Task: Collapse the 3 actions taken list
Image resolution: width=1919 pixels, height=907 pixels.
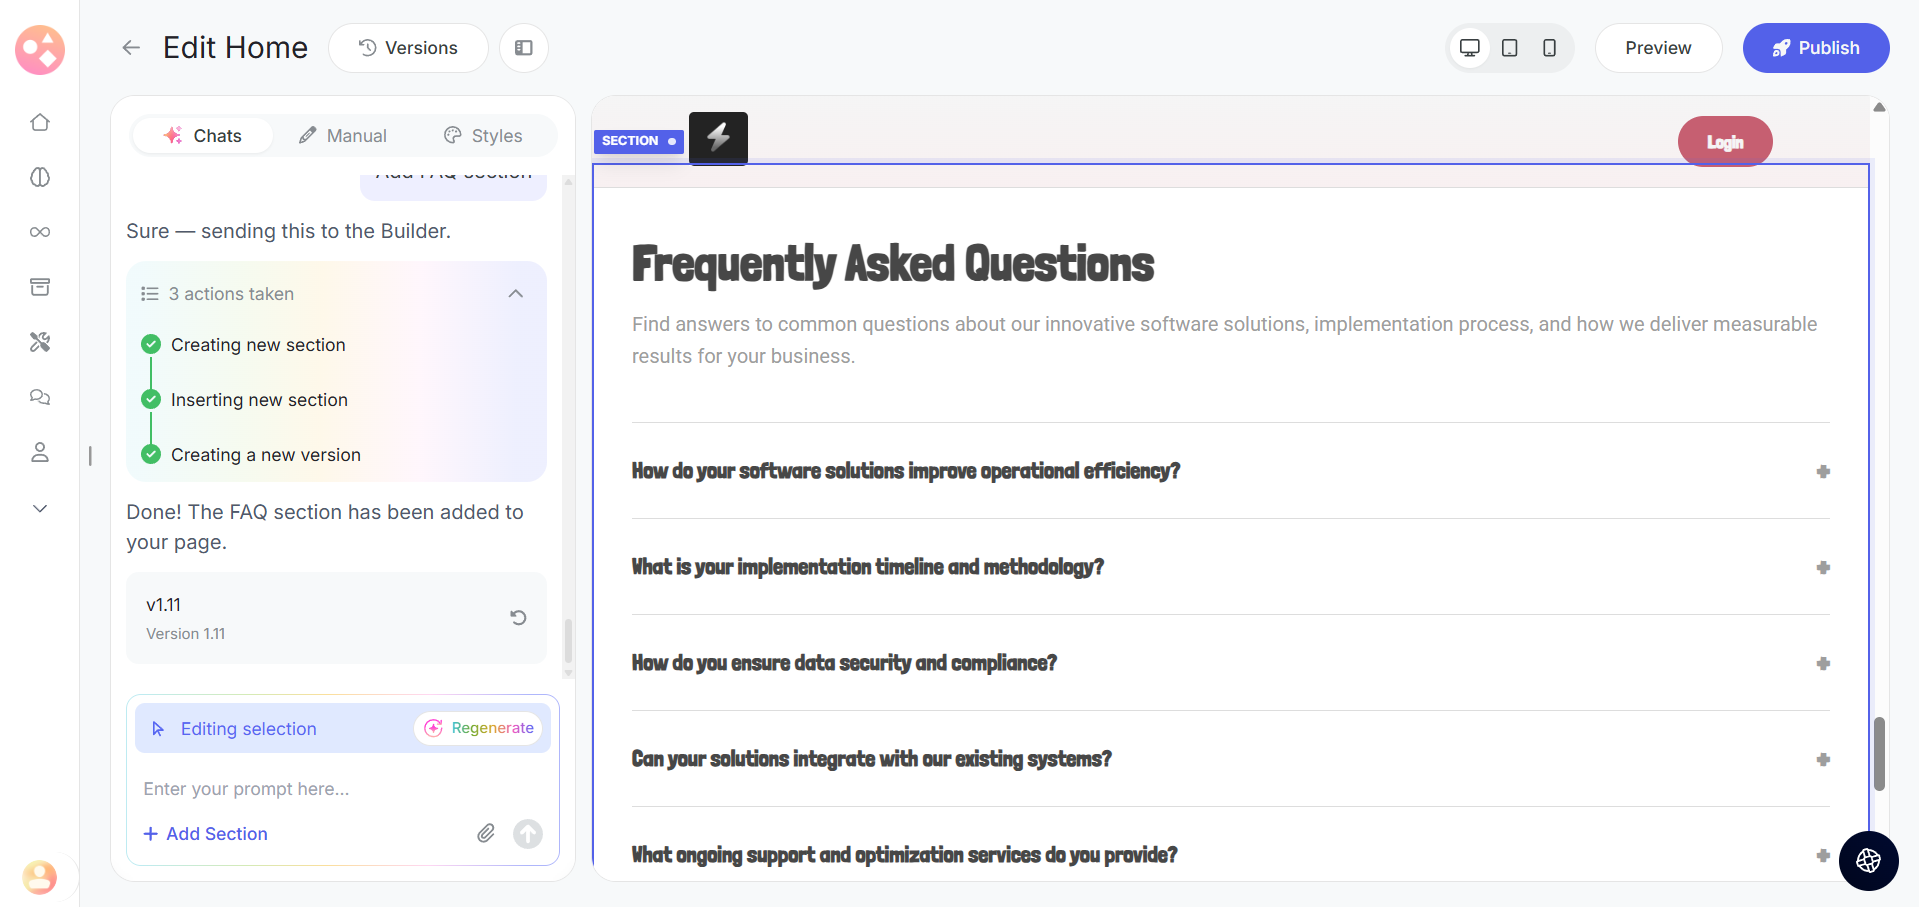Action: point(516,294)
